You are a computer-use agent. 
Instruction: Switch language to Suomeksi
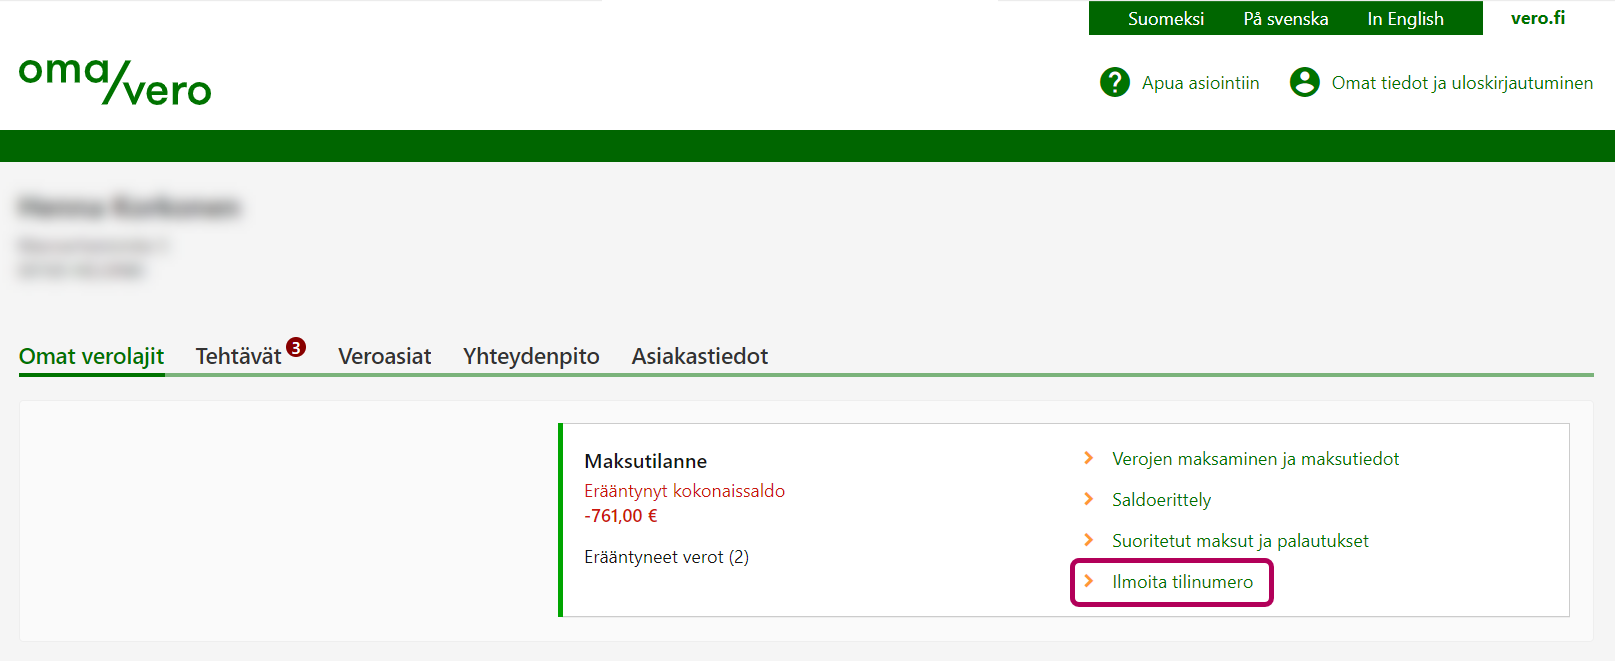tap(1165, 18)
